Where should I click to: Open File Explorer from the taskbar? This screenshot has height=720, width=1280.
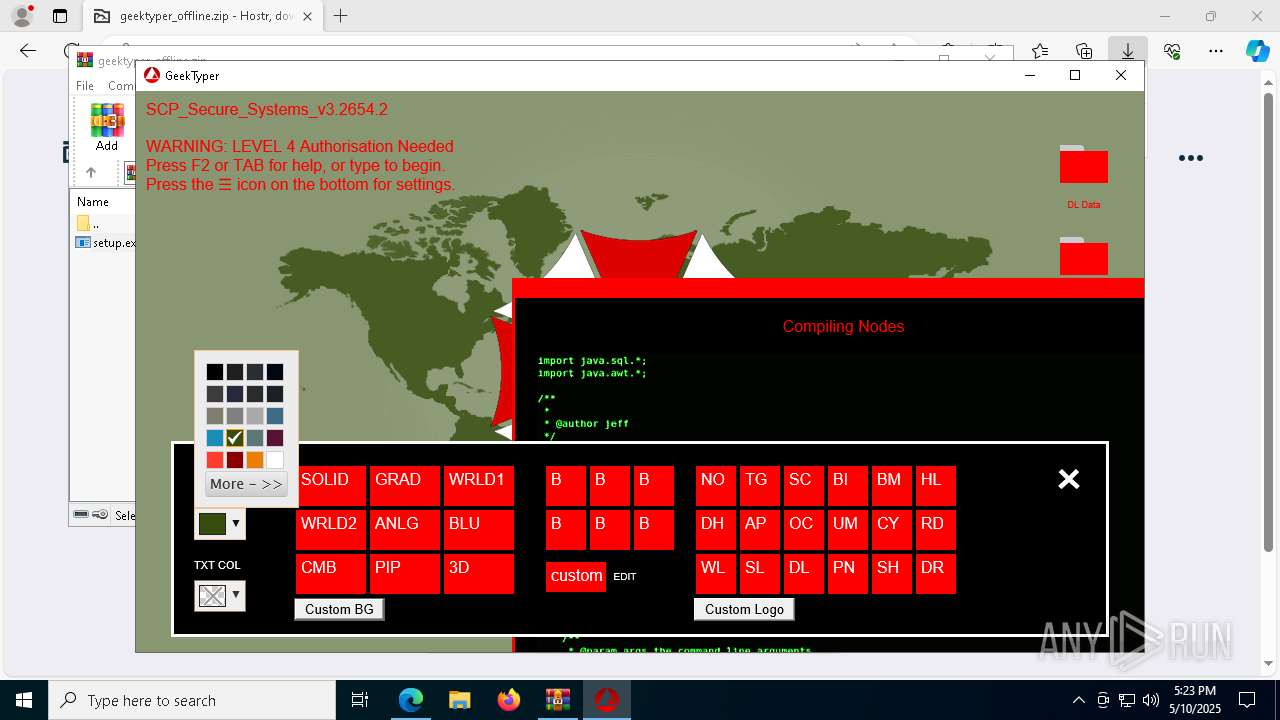[x=460, y=700]
